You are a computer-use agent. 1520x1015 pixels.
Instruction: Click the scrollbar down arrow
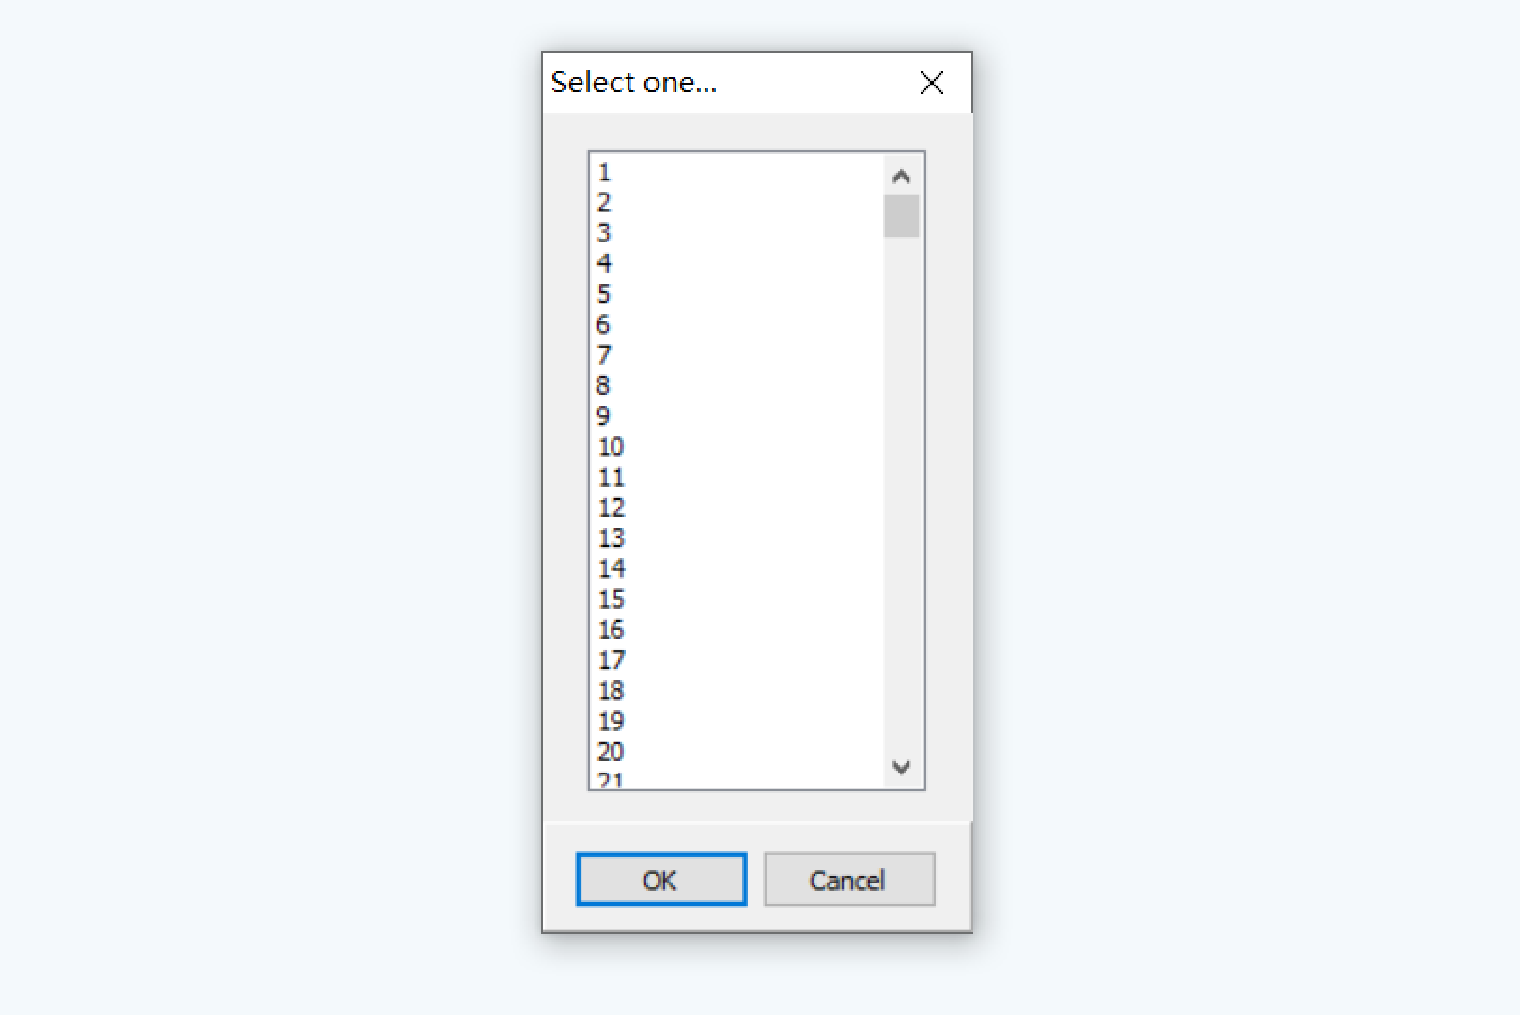[901, 767]
